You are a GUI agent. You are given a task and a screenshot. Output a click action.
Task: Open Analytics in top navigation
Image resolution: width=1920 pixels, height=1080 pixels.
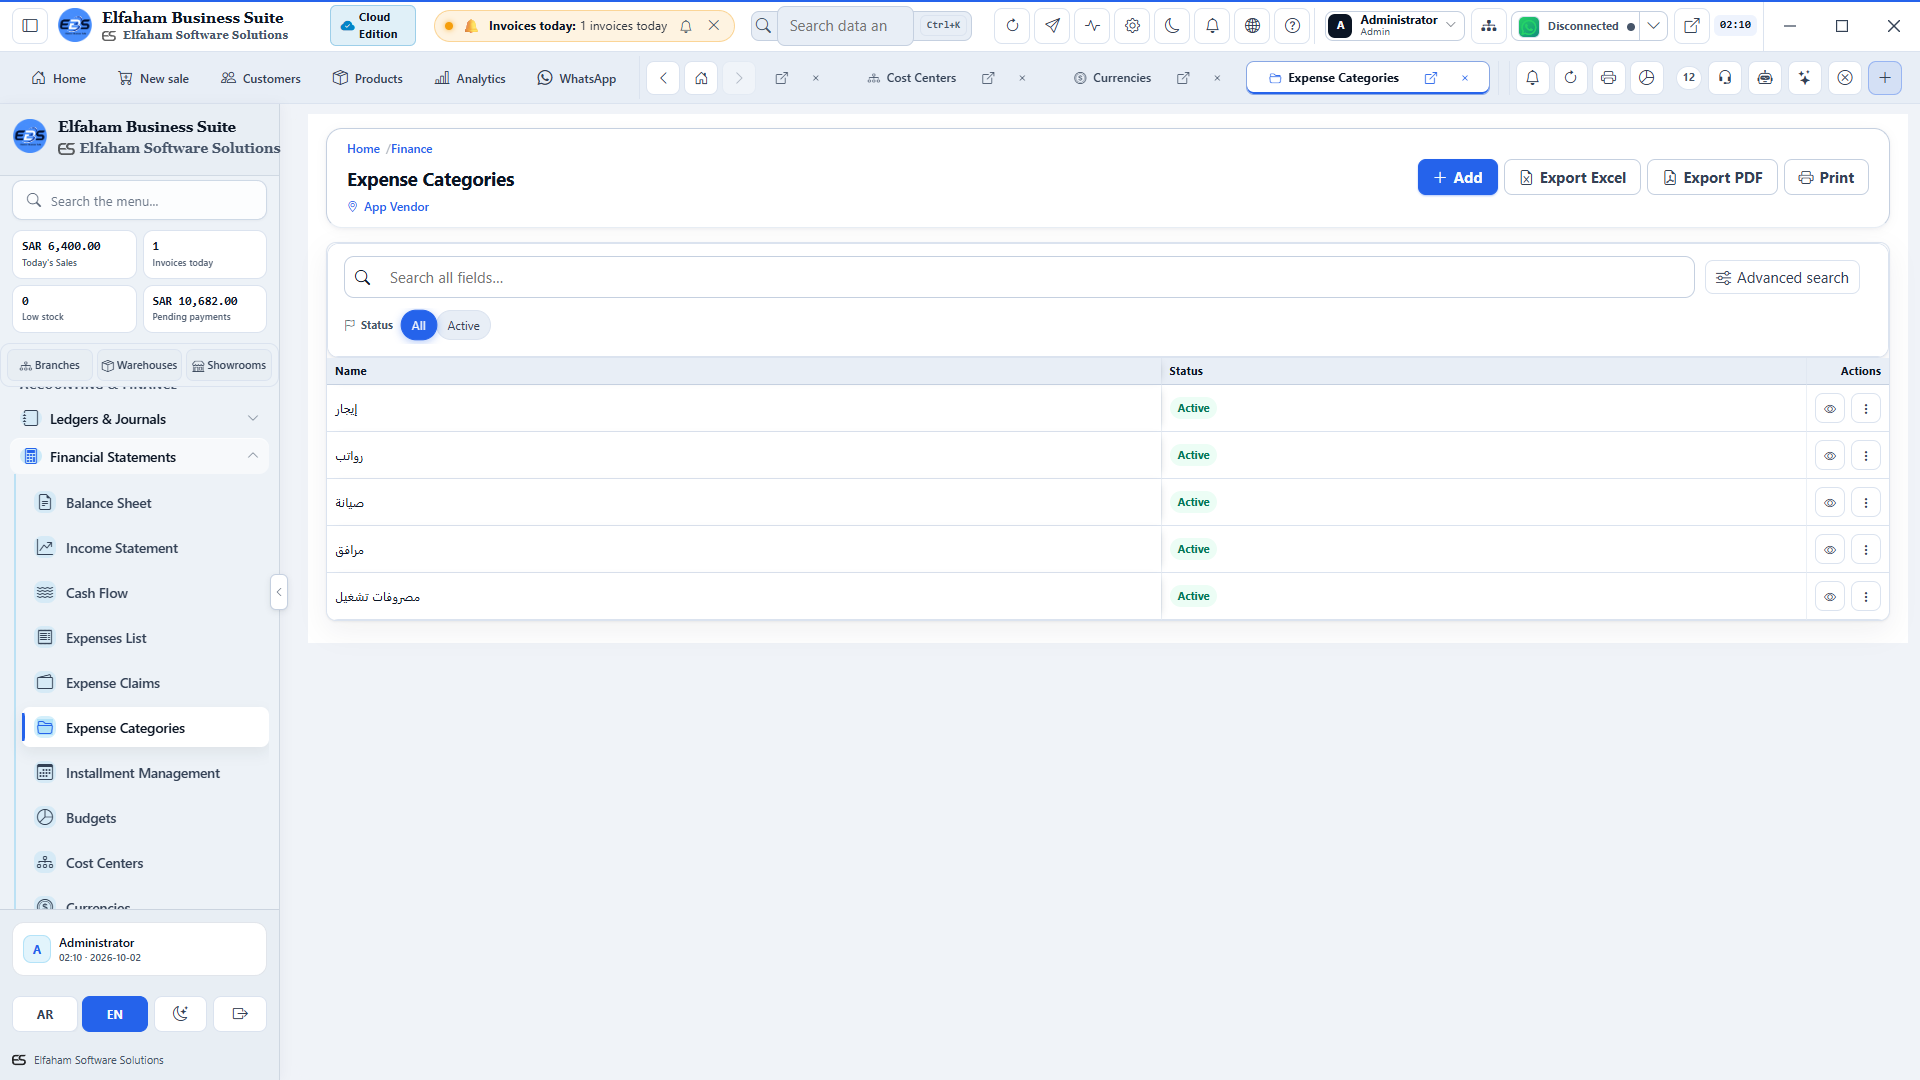(470, 78)
